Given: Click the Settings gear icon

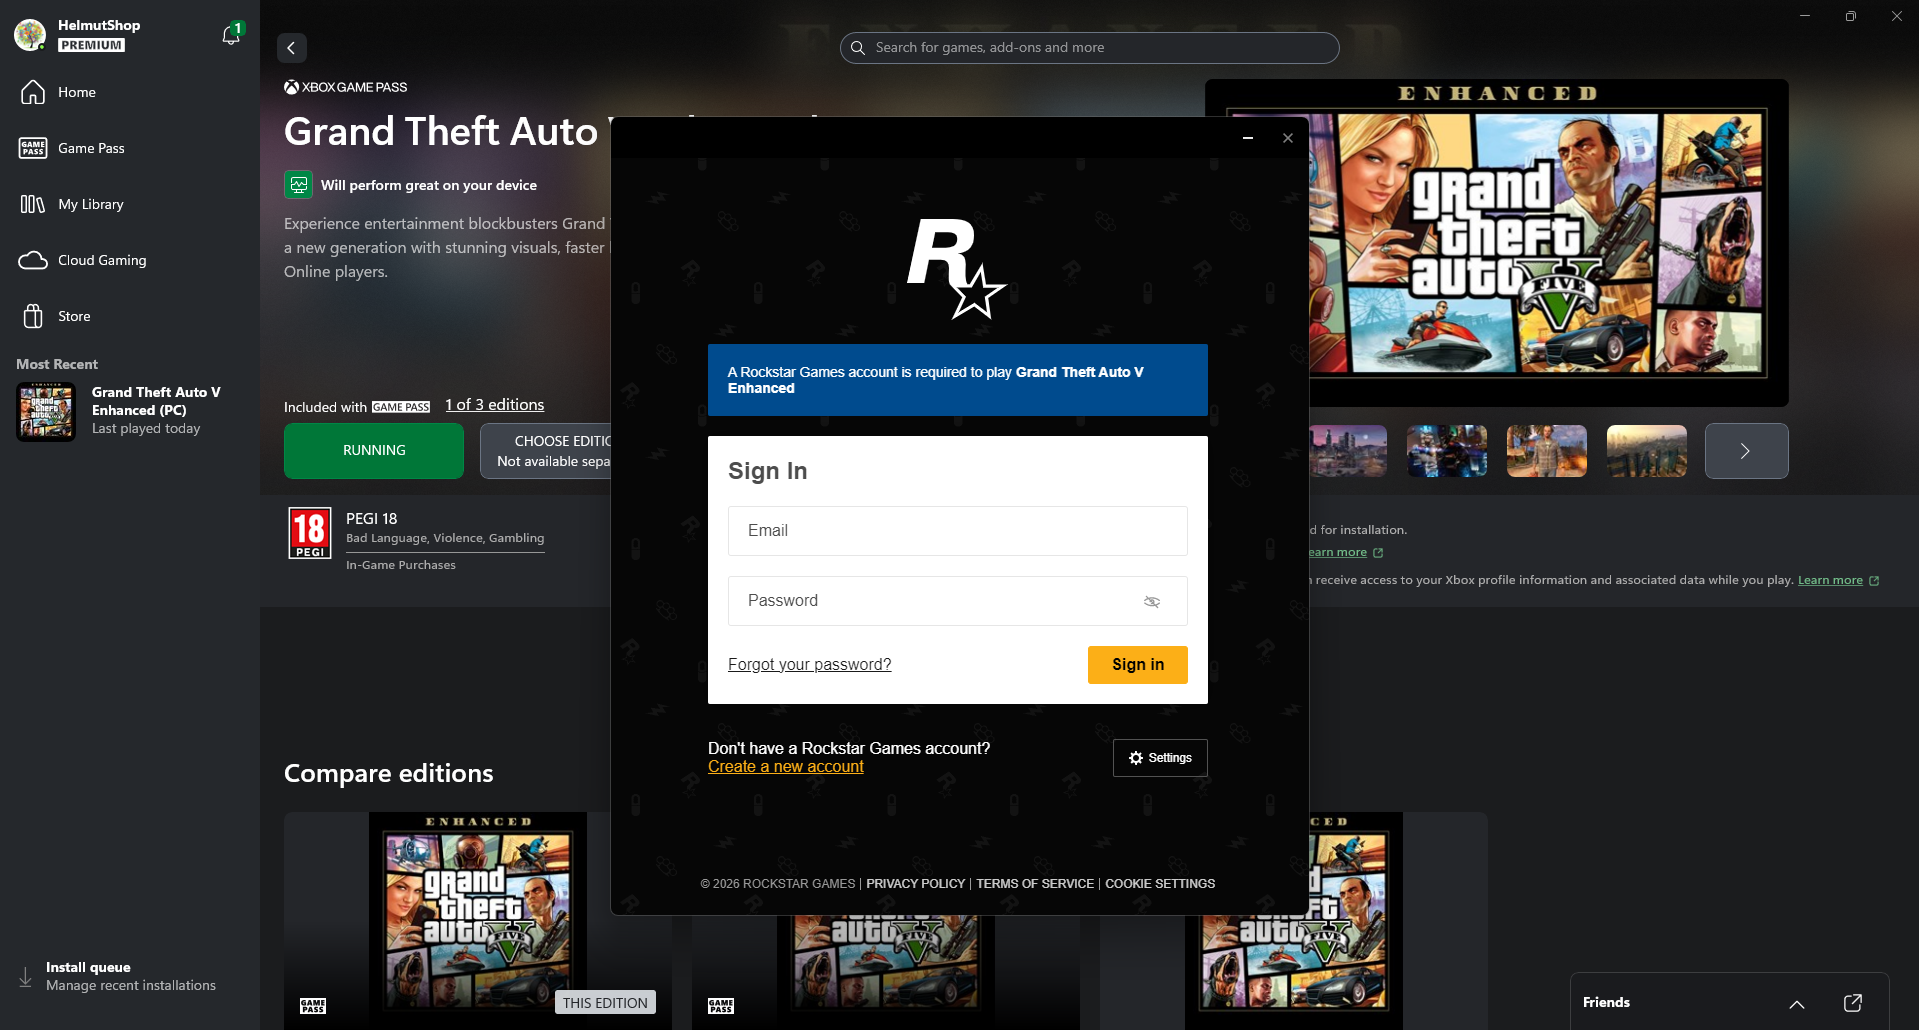Looking at the screenshot, I should (1136, 758).
